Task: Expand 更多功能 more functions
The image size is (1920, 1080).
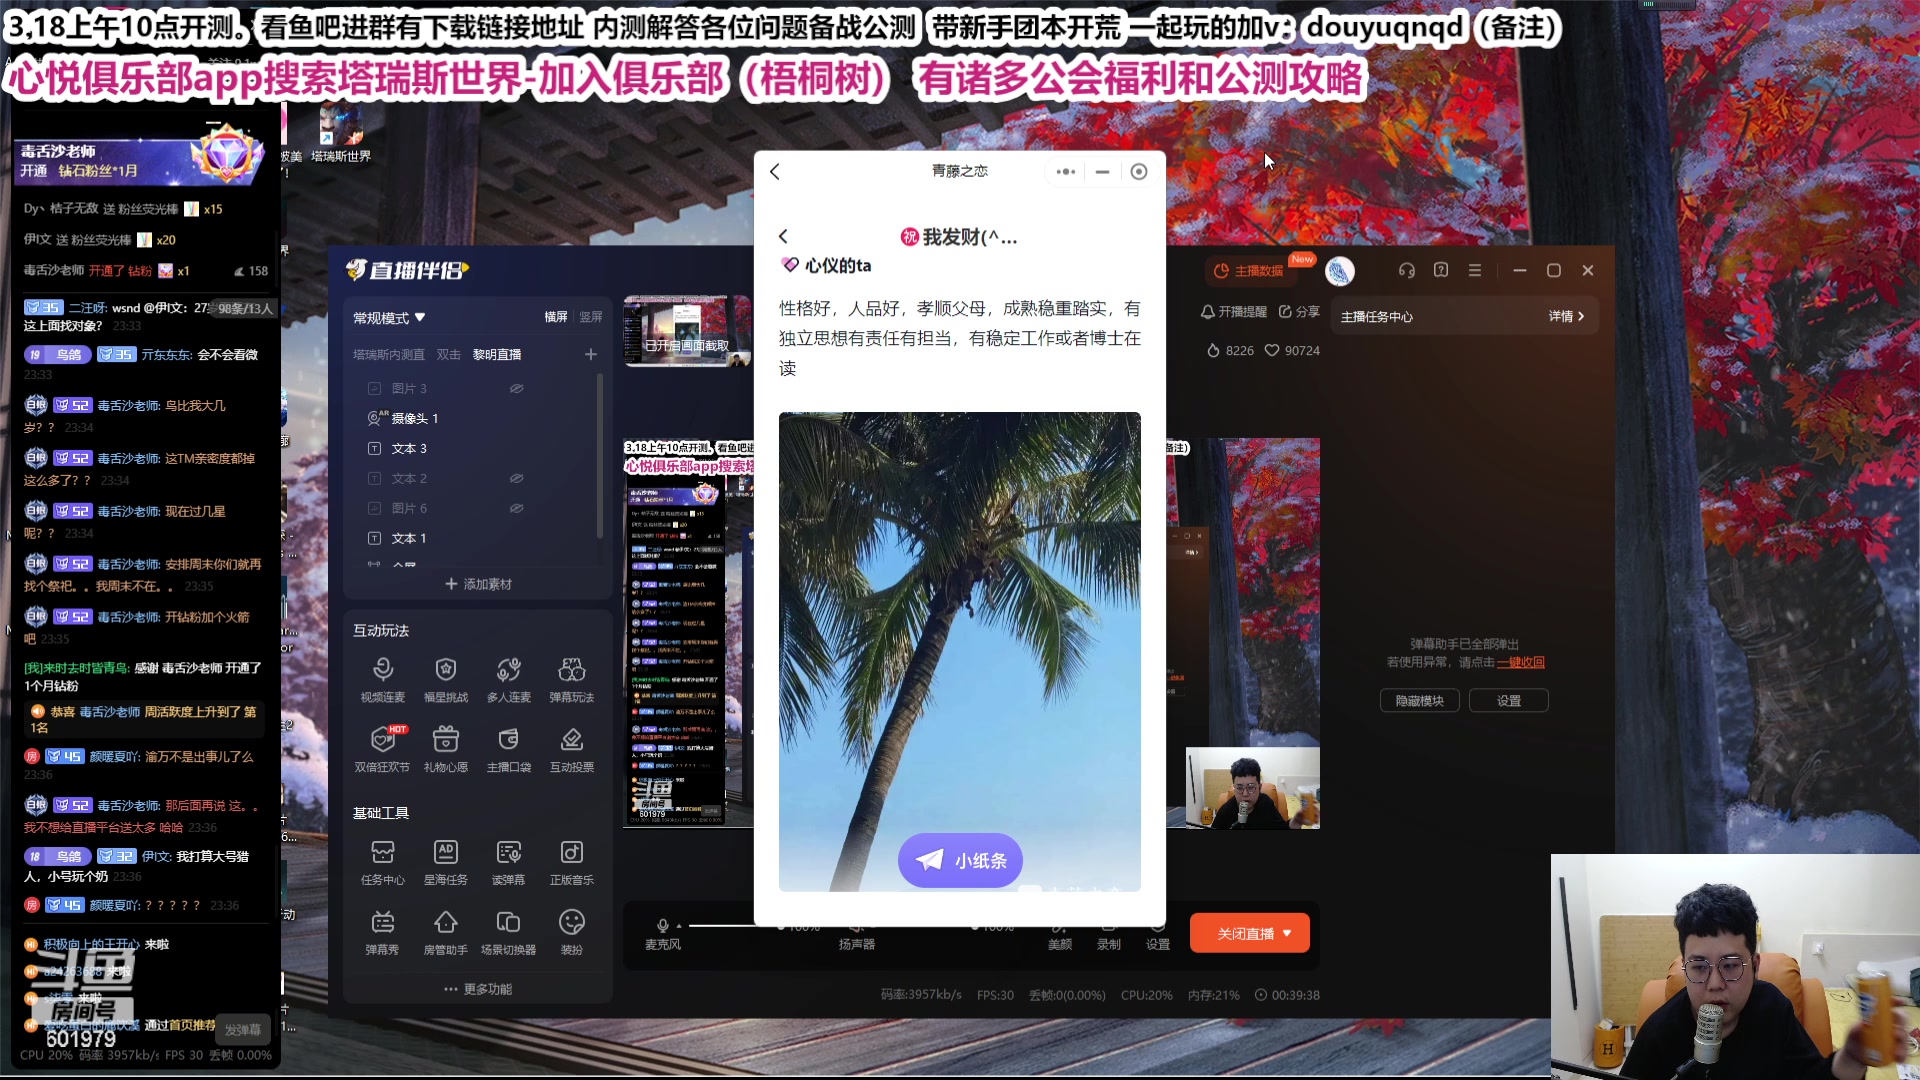Action: (x=478, y=989)
